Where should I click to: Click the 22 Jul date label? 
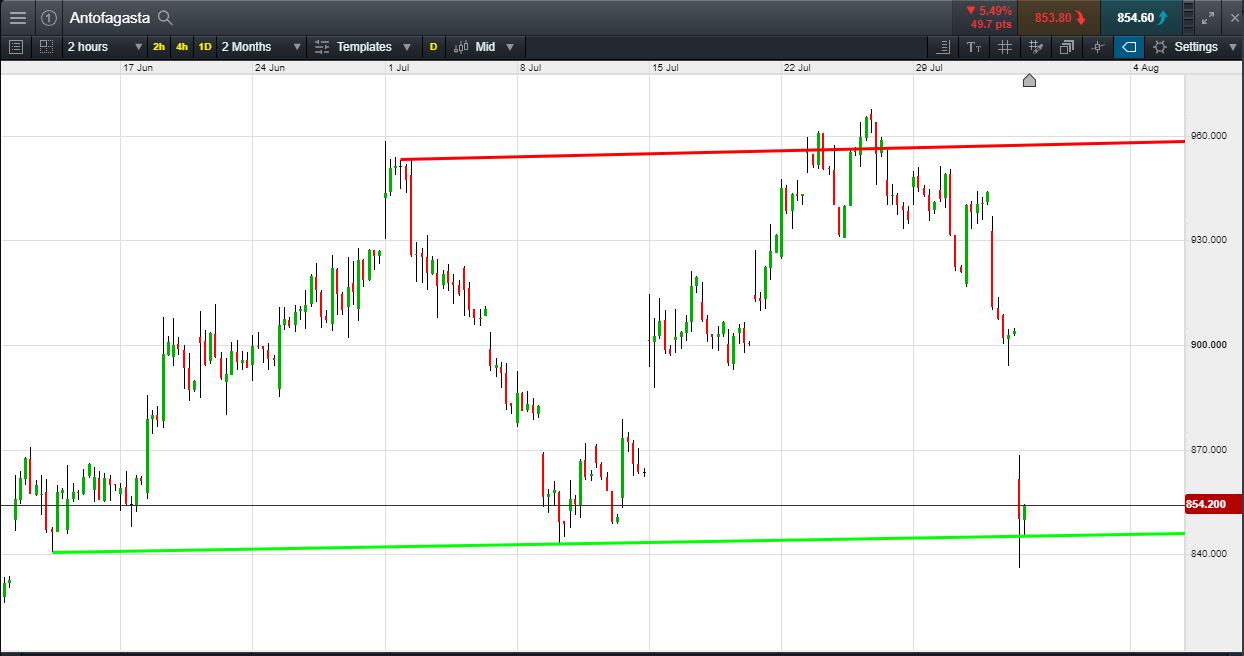coord(798,68)
